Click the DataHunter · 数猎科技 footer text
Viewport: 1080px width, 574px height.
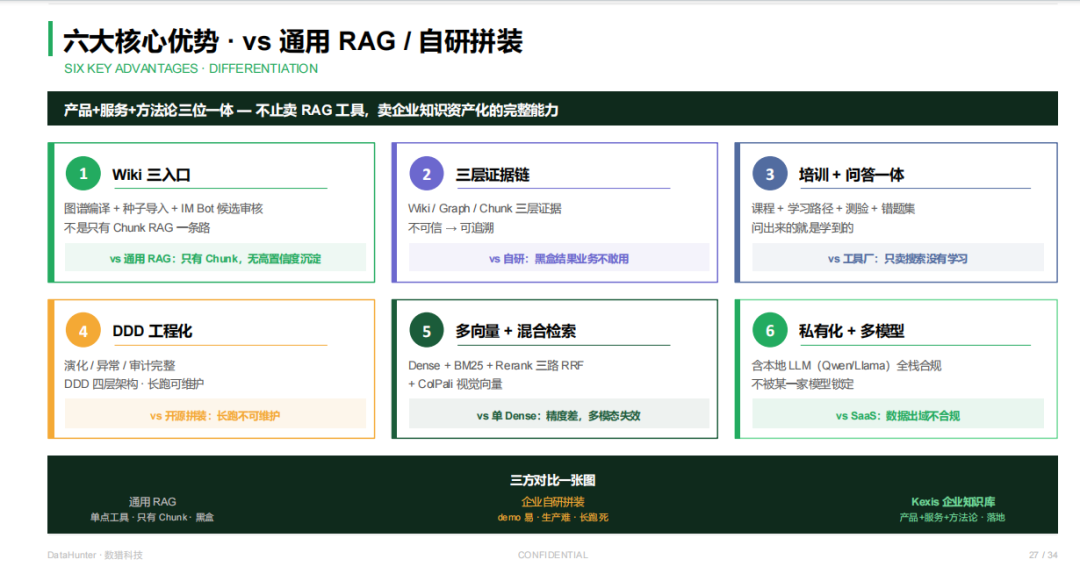coord(95,555)
